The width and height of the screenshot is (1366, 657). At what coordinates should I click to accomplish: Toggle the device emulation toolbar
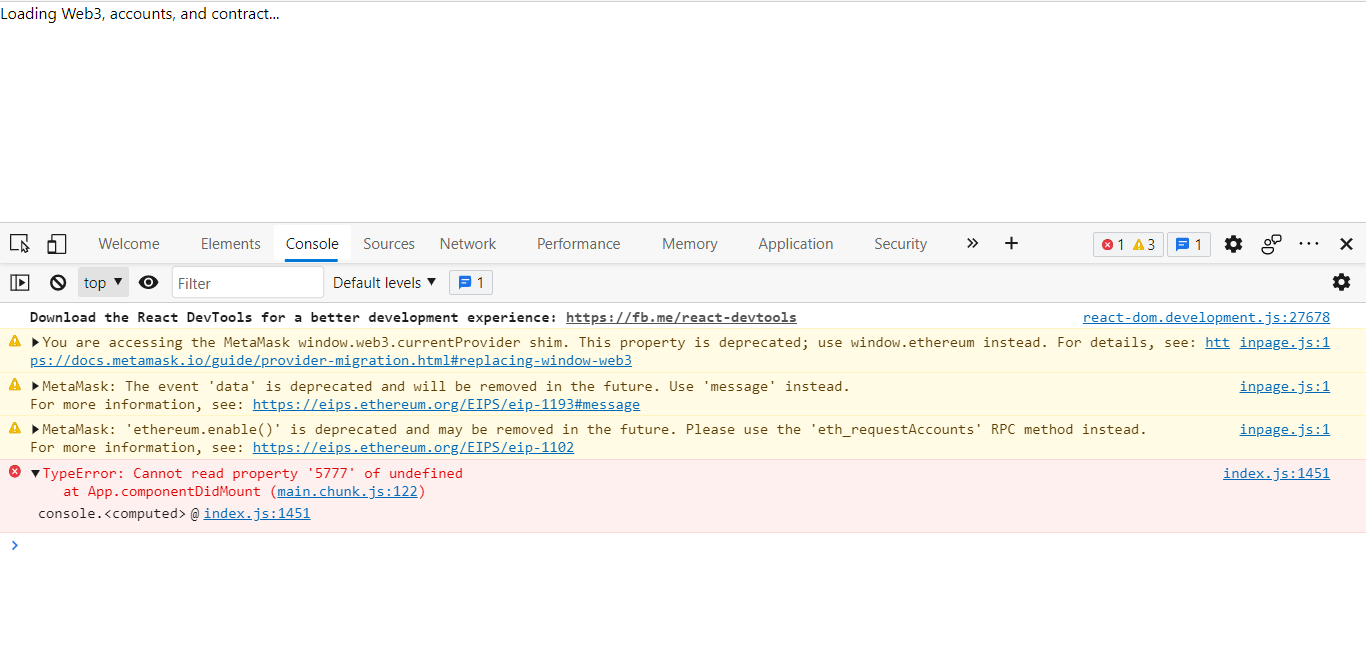point(56,243)
